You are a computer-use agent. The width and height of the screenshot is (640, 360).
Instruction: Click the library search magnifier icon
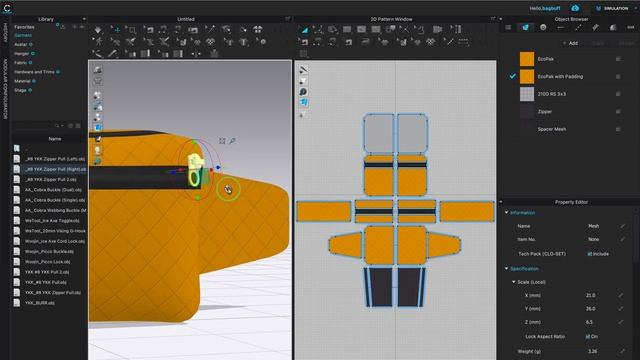point(57,126)
